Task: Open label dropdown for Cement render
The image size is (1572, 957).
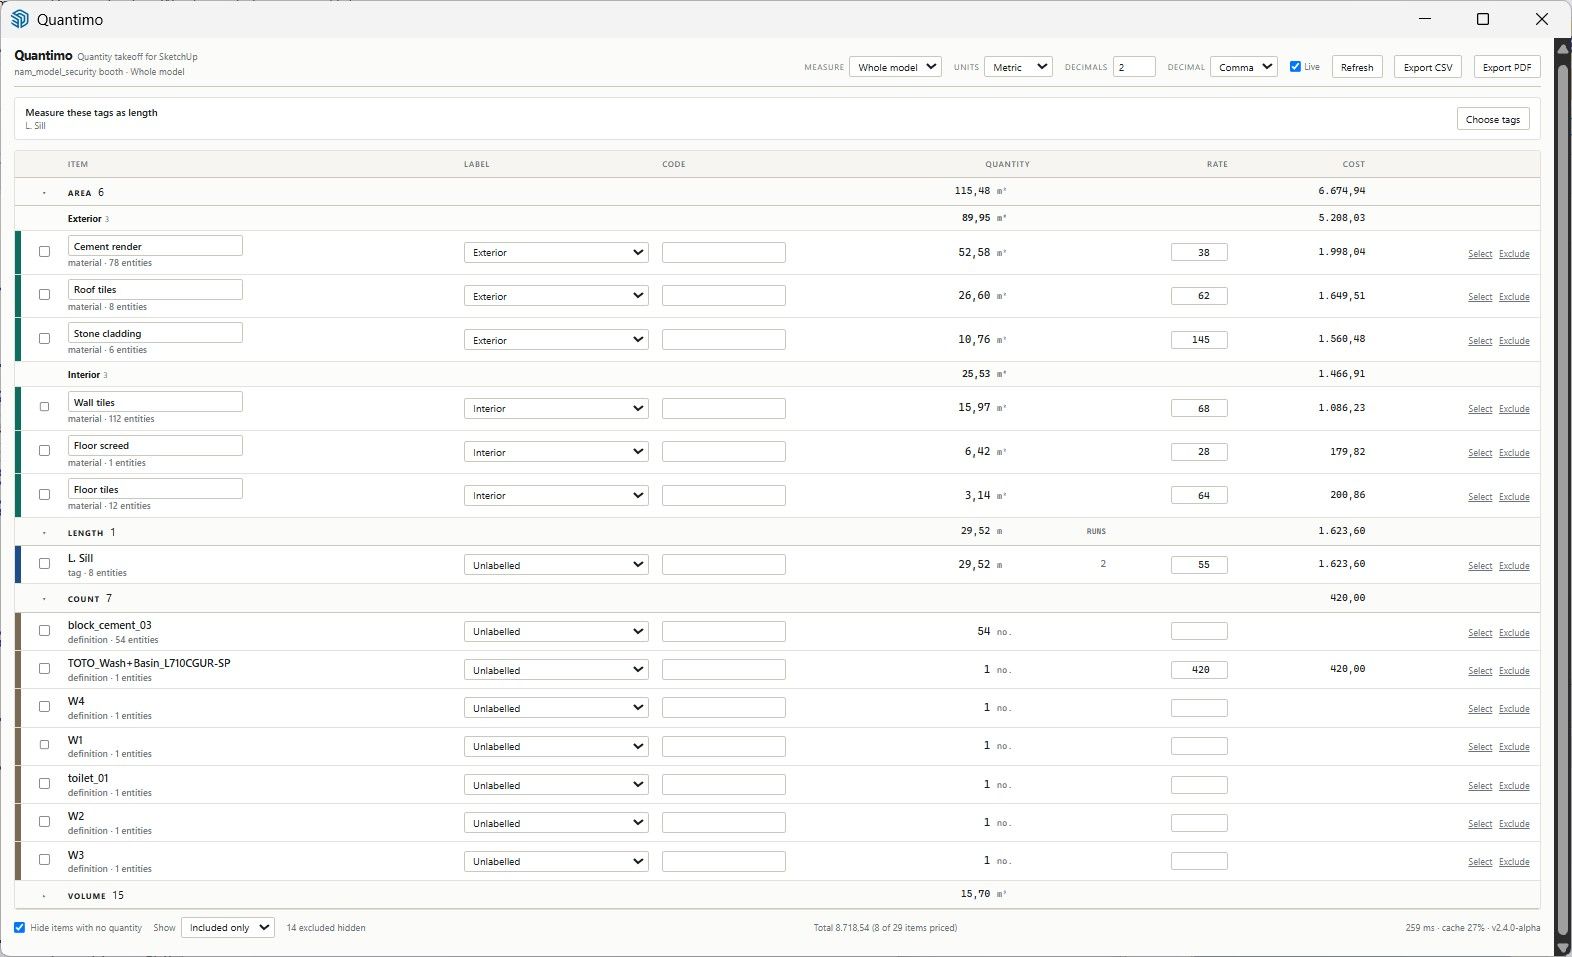Action: pyautogui.click(x=556, y=253)
